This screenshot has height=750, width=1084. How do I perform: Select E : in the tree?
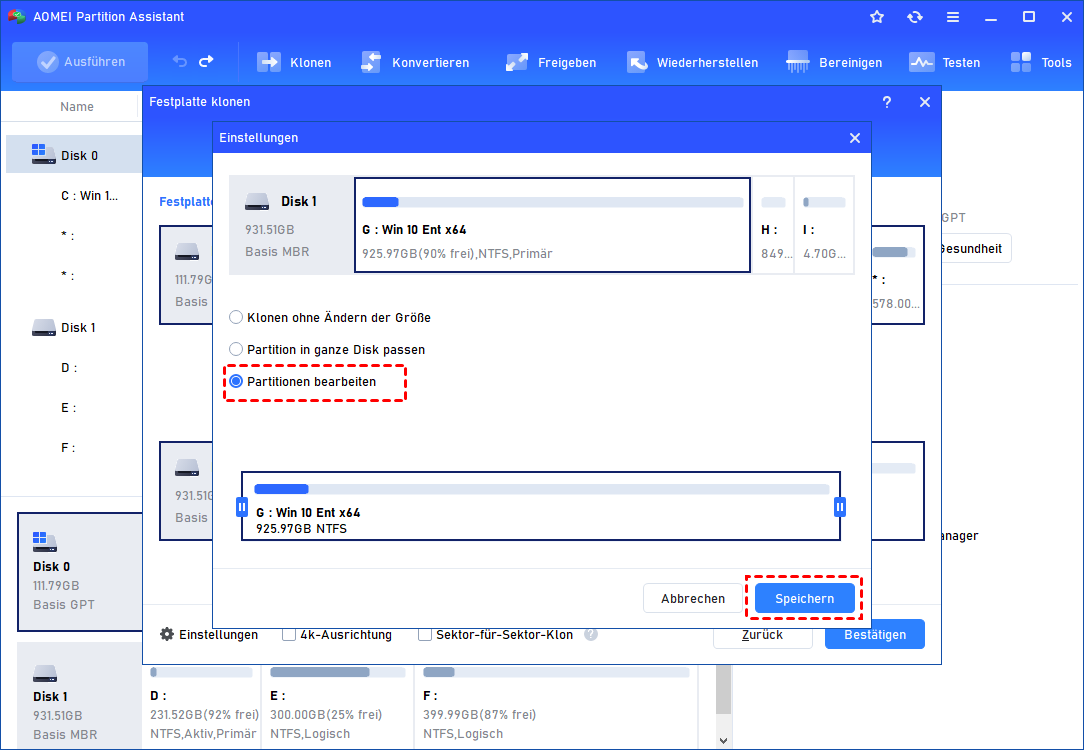68,408
